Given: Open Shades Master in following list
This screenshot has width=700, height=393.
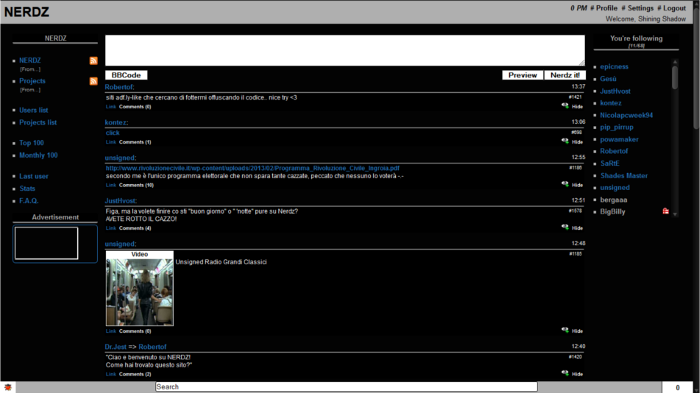Looking at the screenshot, I should tap(624, 176).
